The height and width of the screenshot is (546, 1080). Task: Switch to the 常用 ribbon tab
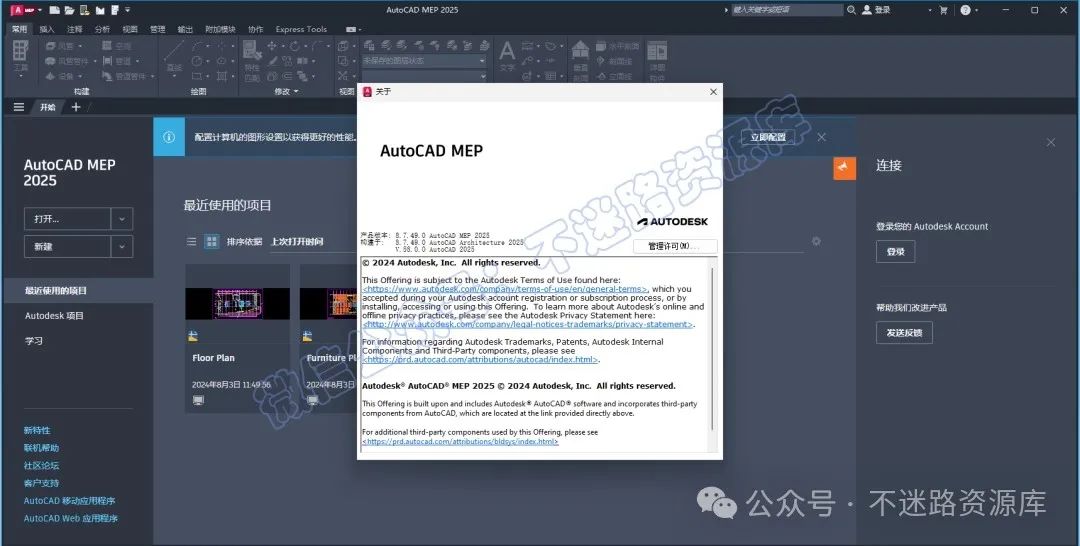(19, 29)
